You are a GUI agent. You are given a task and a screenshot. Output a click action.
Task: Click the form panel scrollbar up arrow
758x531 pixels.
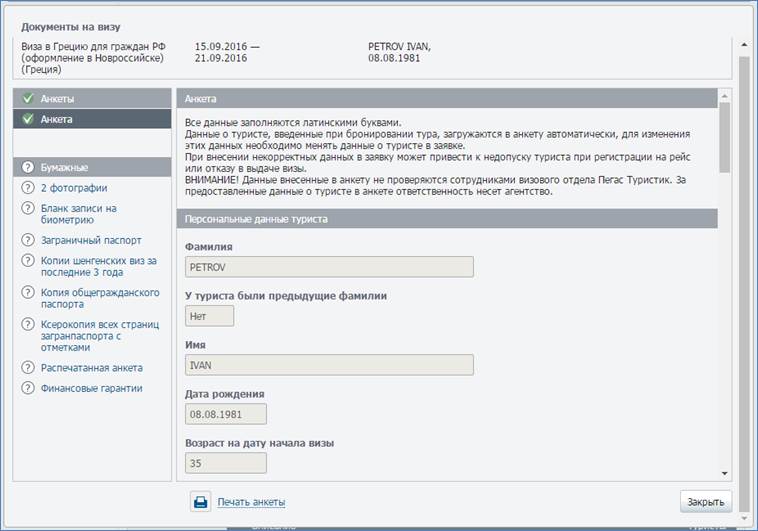point(725,96)
